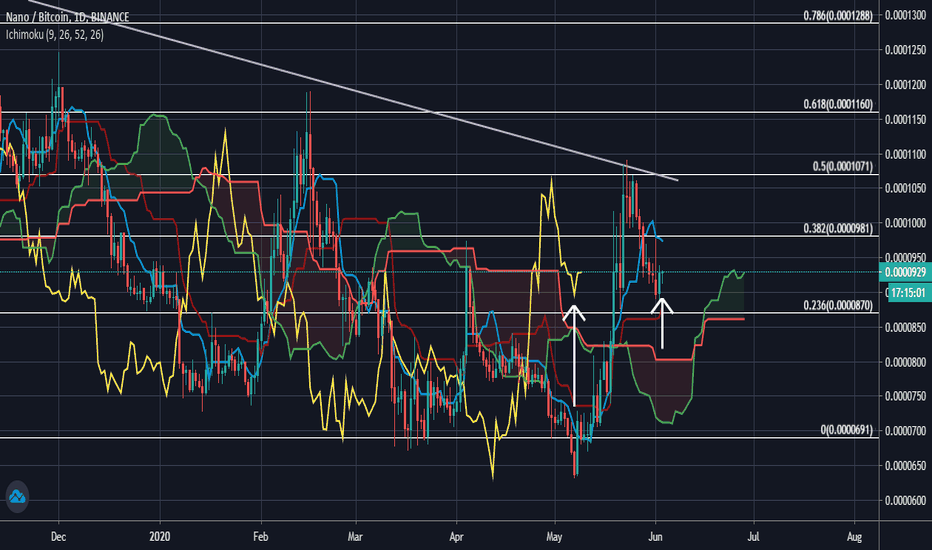Click the 0.0001250 price axis label
Screen dimensions: 932x550
coord(905,50)
